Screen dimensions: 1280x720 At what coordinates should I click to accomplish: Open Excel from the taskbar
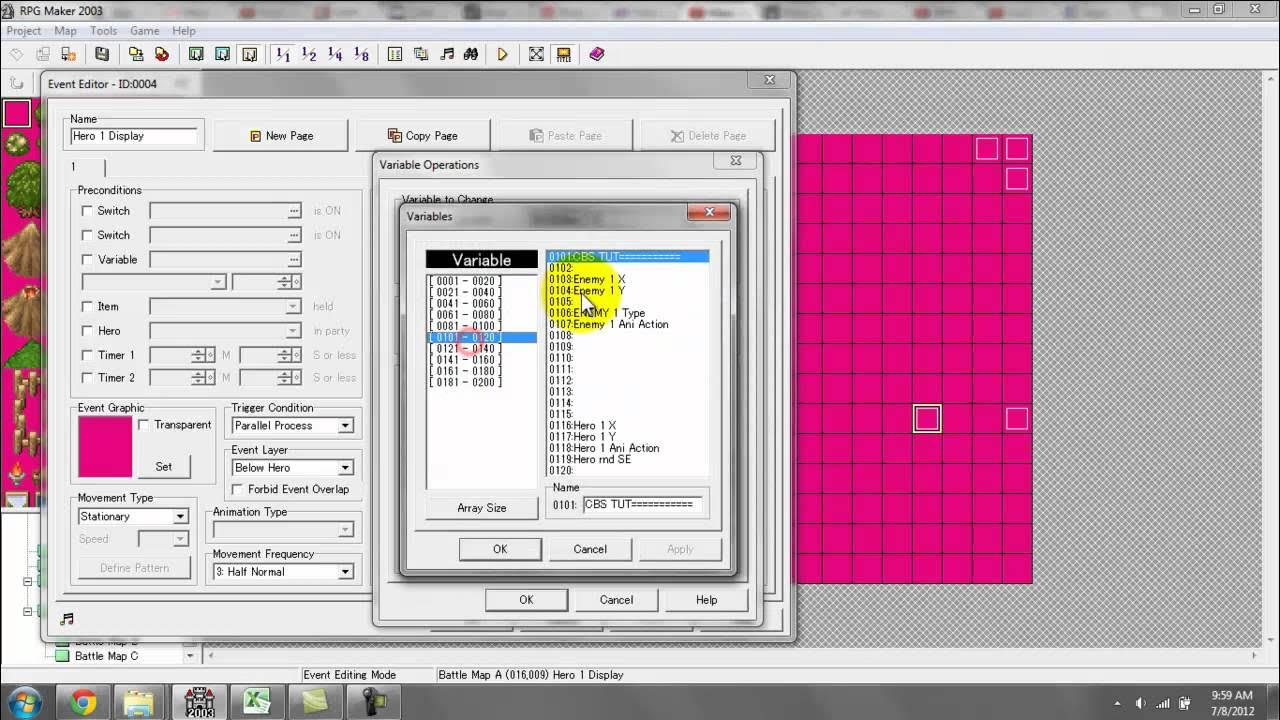(x=259, y=703)
